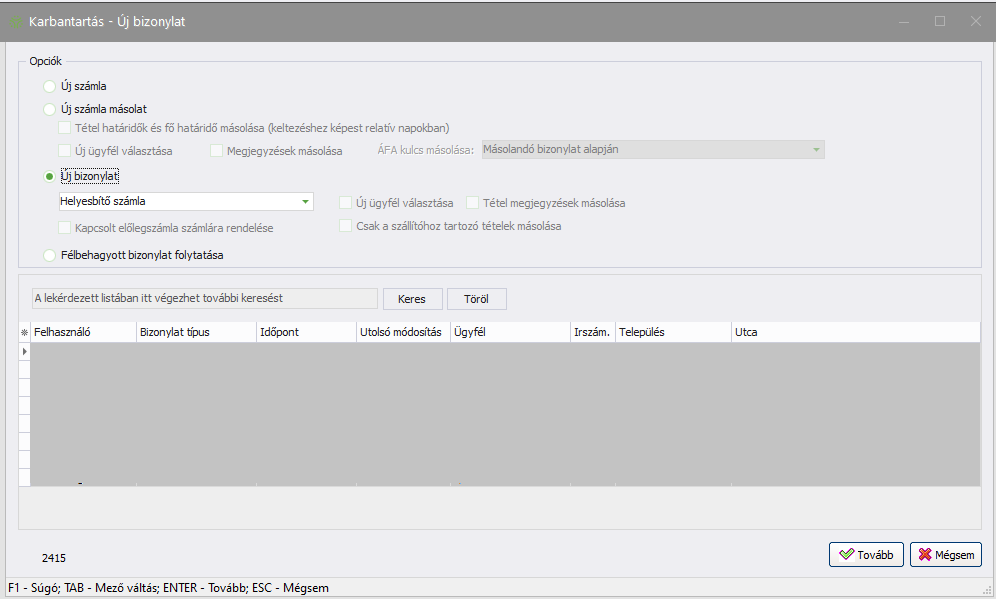The width and height of the screenshot is (996, 599).
Task: Click the Bizonylat típus column header
Action: point(195,332)
